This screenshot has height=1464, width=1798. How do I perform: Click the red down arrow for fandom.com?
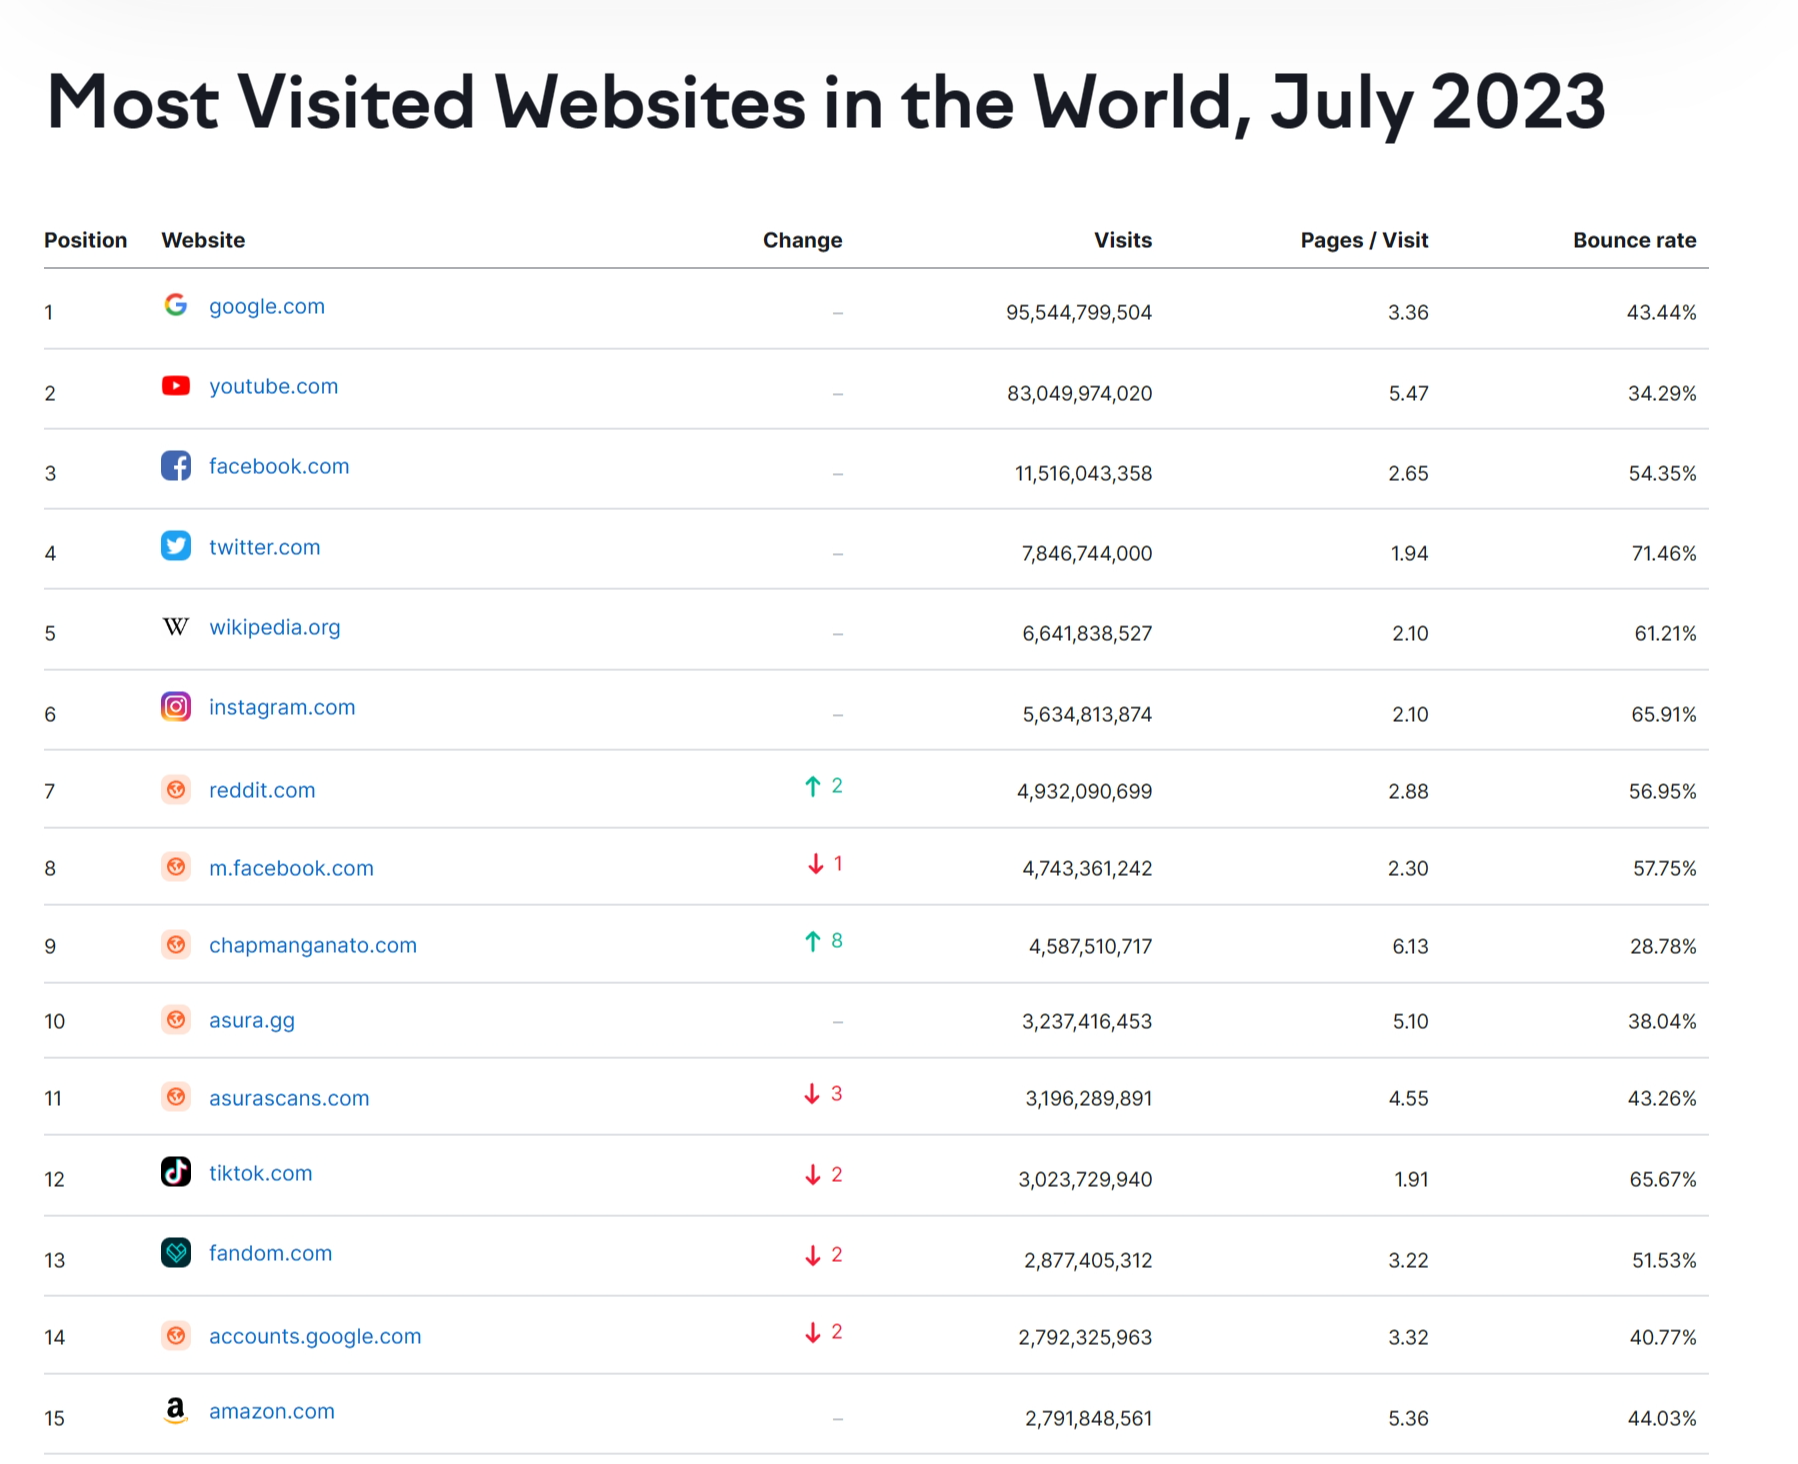click(813, 1255)
